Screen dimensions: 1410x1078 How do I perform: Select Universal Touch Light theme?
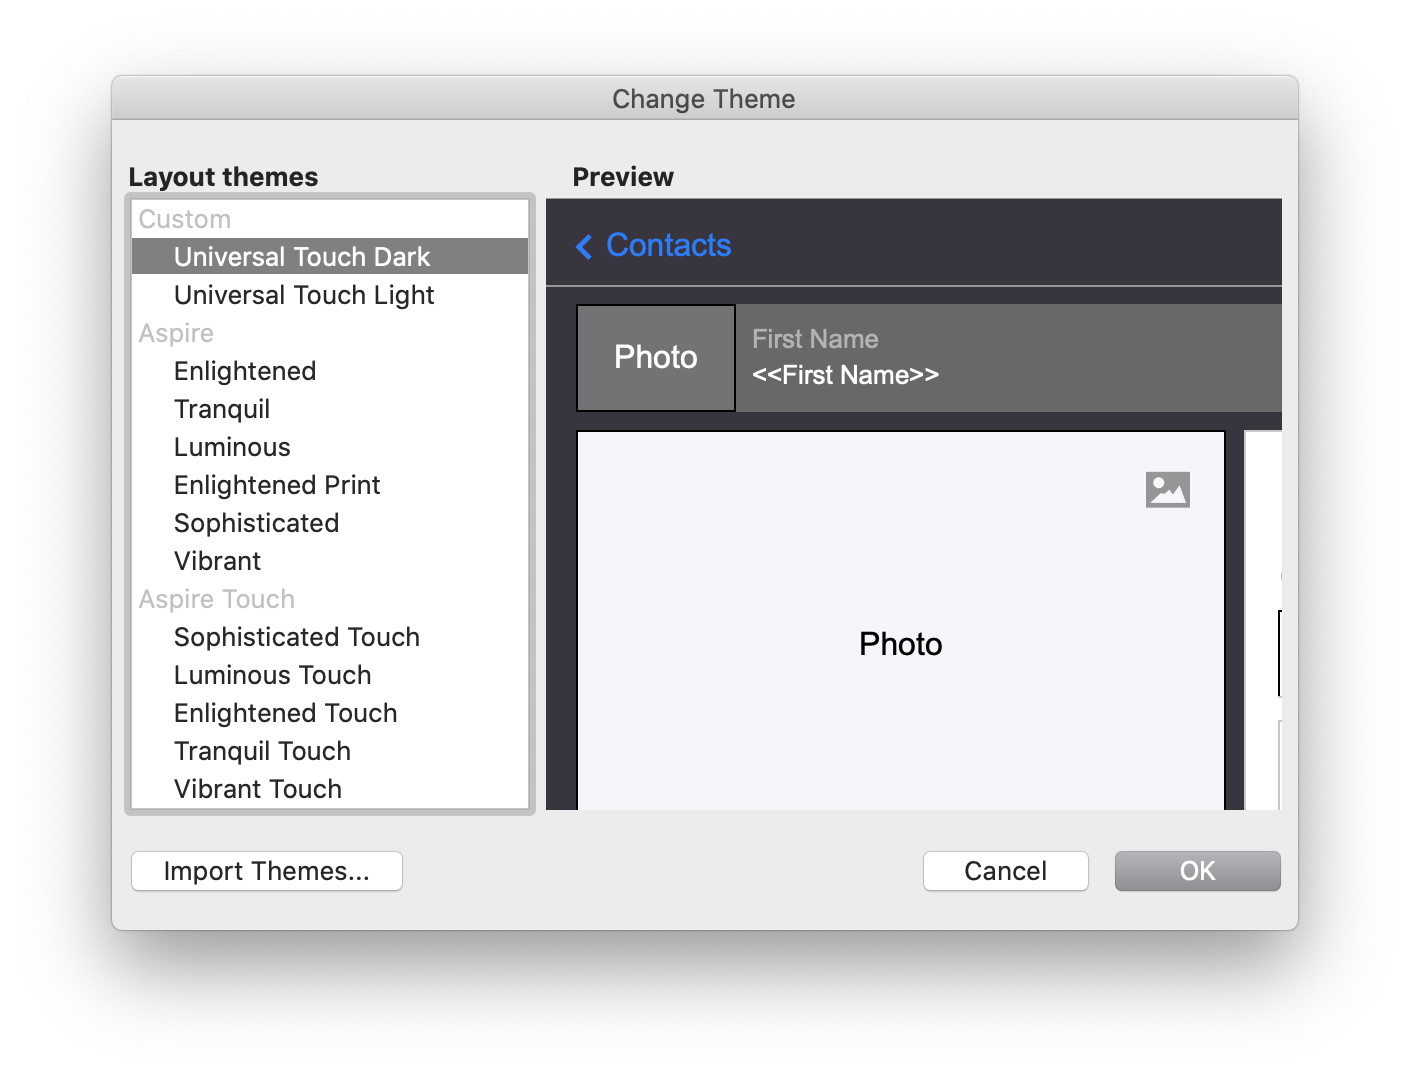303,295
